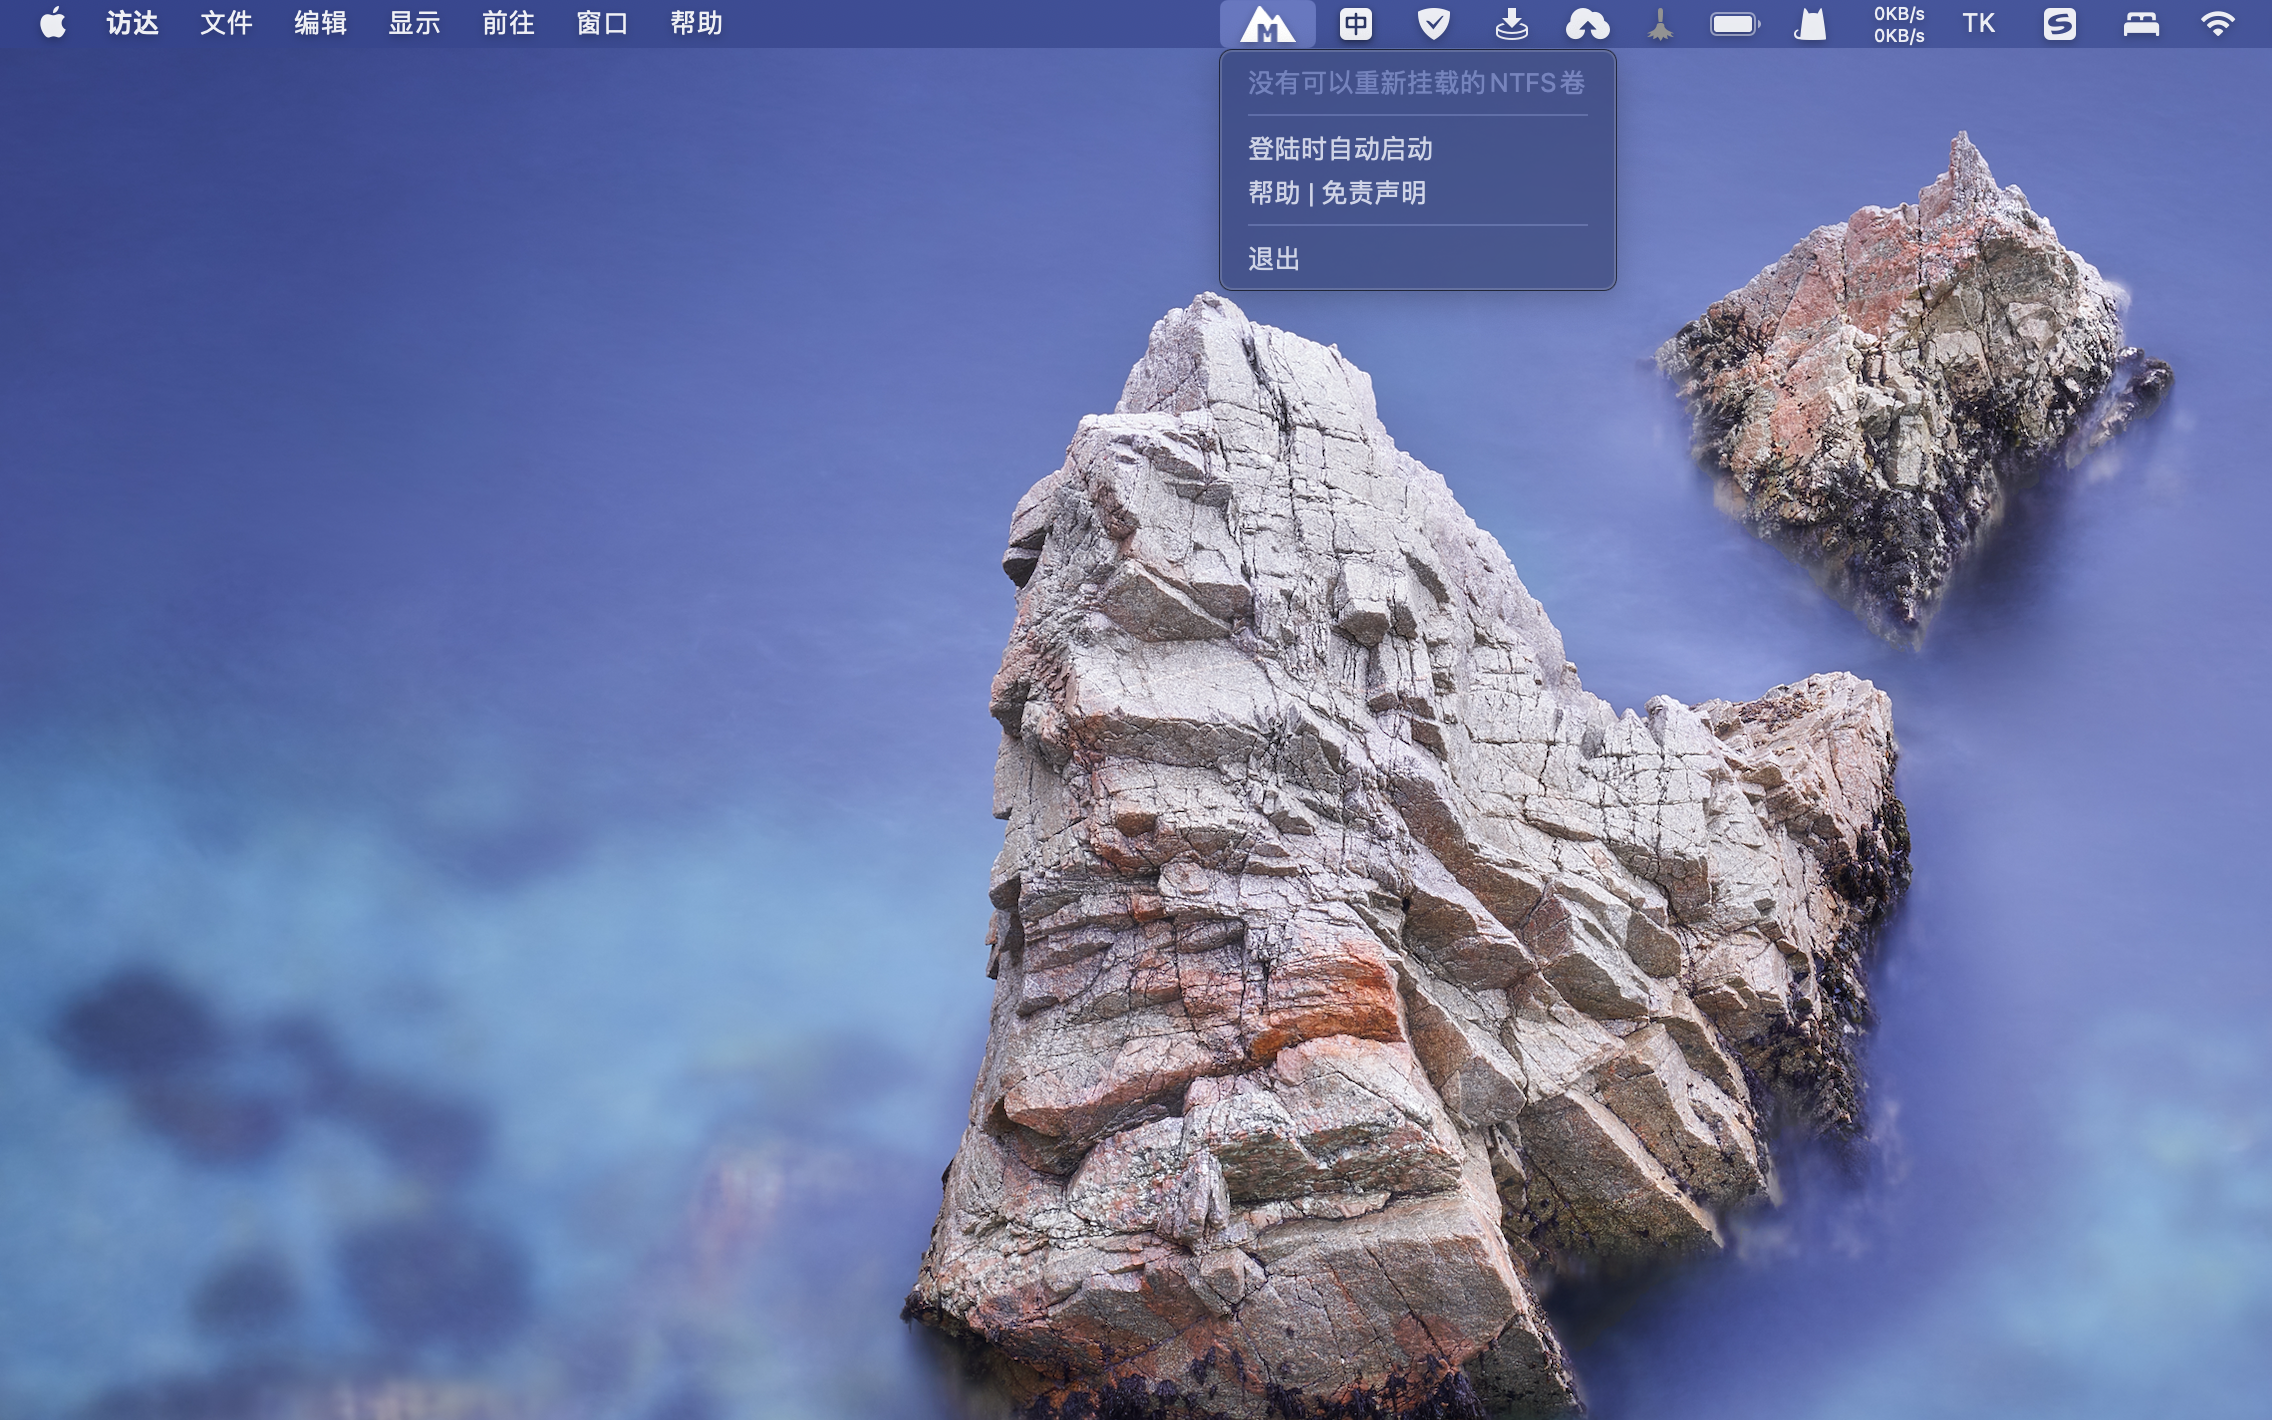2272x1420 pixels.
Task: Click the broom cleaner menu bar icon
Action: pos(1660,24)
